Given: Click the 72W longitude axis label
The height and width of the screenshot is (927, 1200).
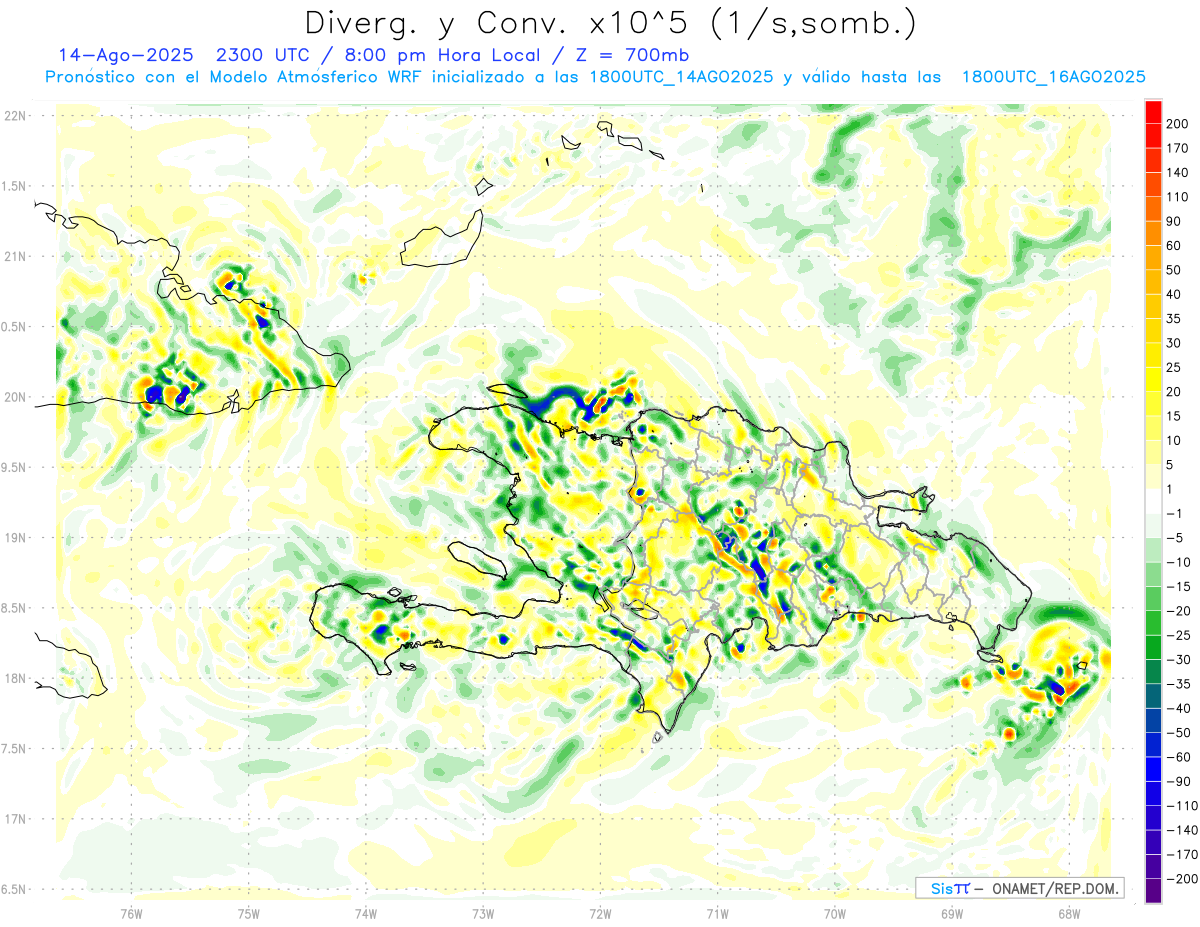Looking at the screenshot, I should coord(600,912).
